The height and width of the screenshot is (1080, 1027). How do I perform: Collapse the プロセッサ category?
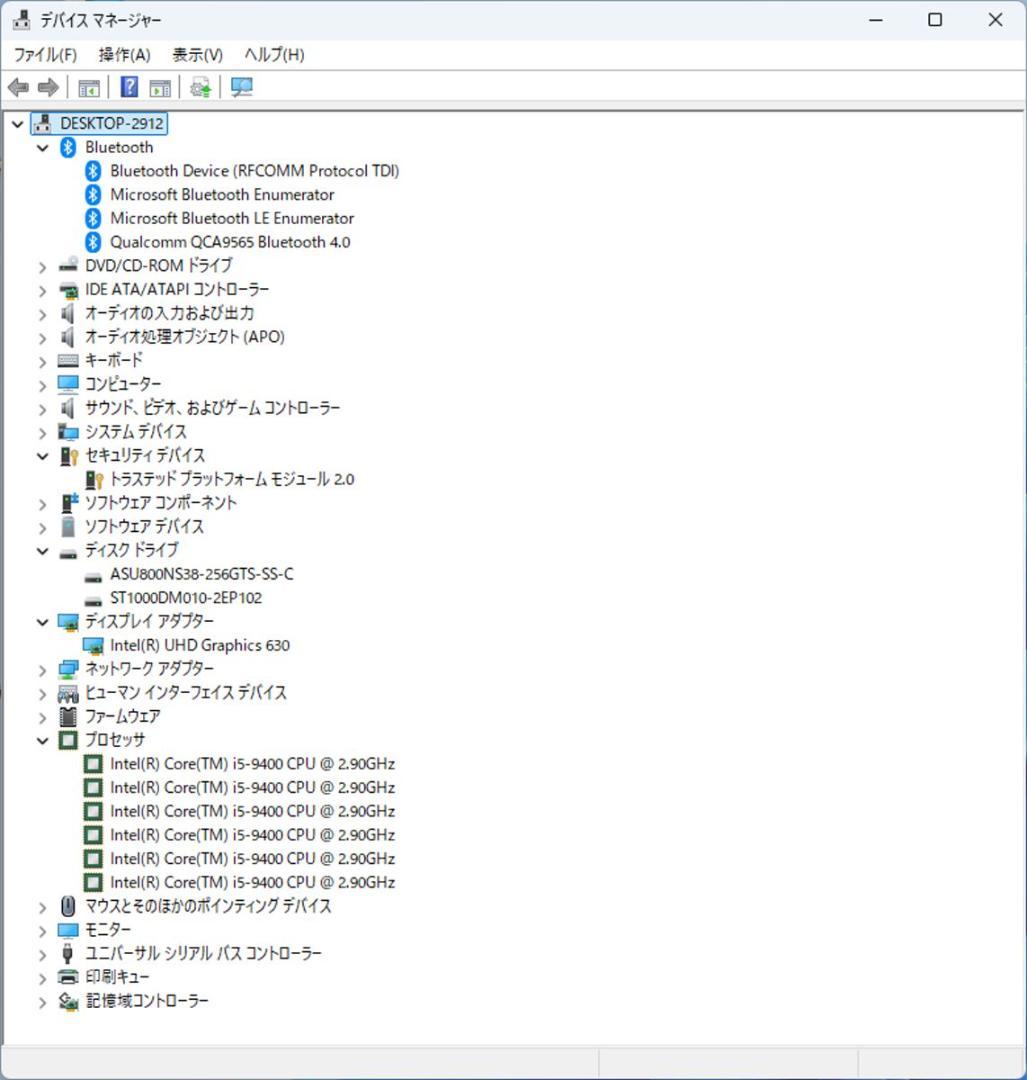42,740
